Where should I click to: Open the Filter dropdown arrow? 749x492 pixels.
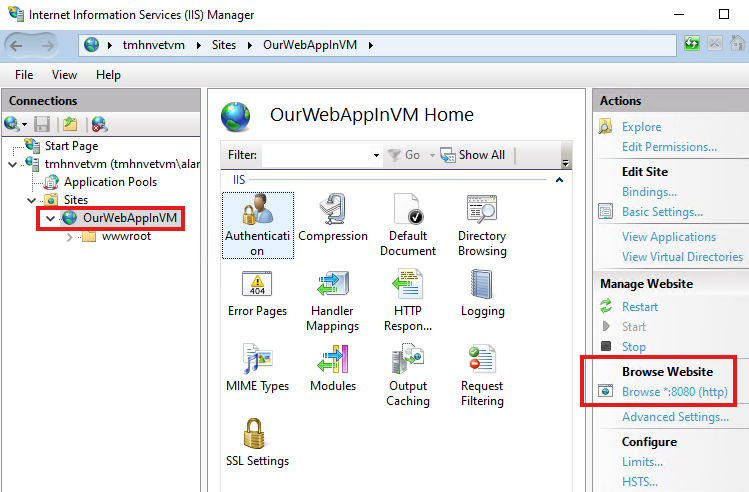point(376,155)
